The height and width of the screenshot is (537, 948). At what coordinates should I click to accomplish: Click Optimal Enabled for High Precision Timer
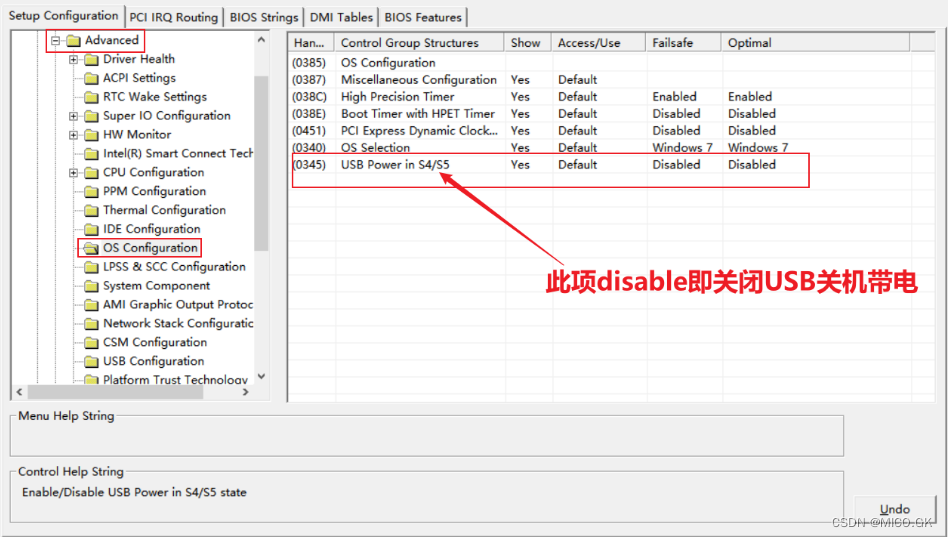(x=750, y=97)
